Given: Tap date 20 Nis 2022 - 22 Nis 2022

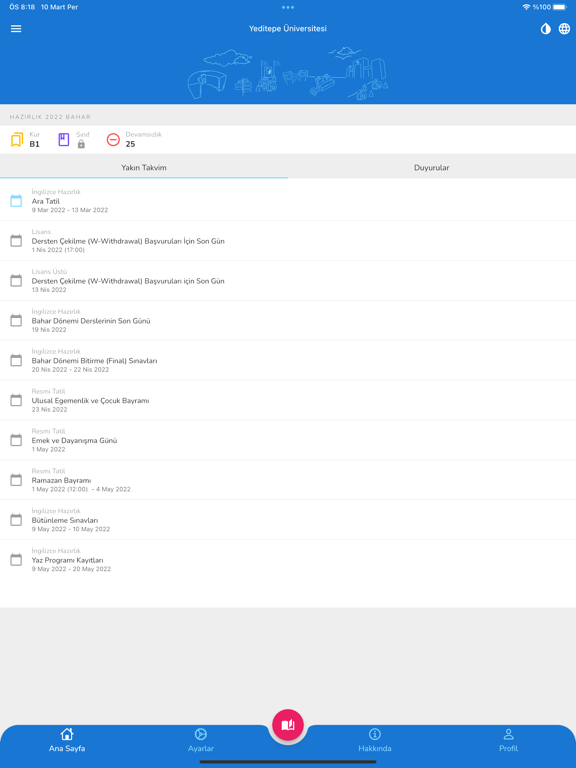Looking at the screenshot, I should tap(70, 370).
